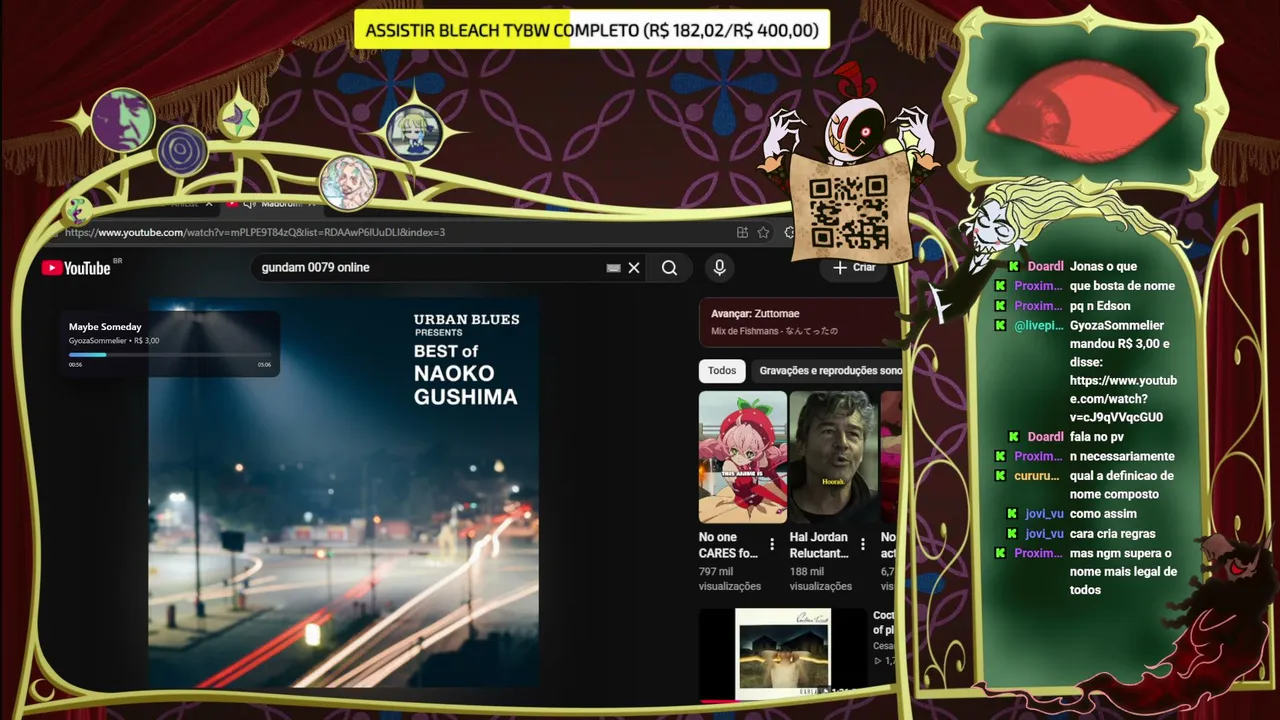Click the chat message 'qual a definicao de nome composto'
This screenshot has height=720, width=1280.
[x=1122, y=485]
